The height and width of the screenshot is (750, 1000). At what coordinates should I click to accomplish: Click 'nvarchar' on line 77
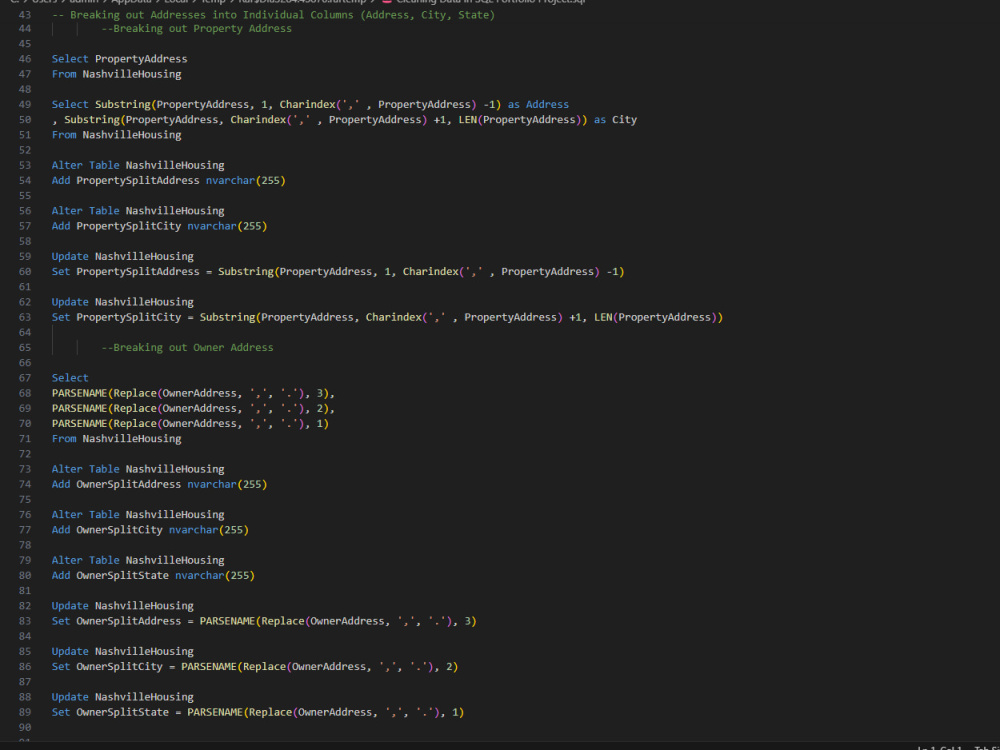pos(193,530)
